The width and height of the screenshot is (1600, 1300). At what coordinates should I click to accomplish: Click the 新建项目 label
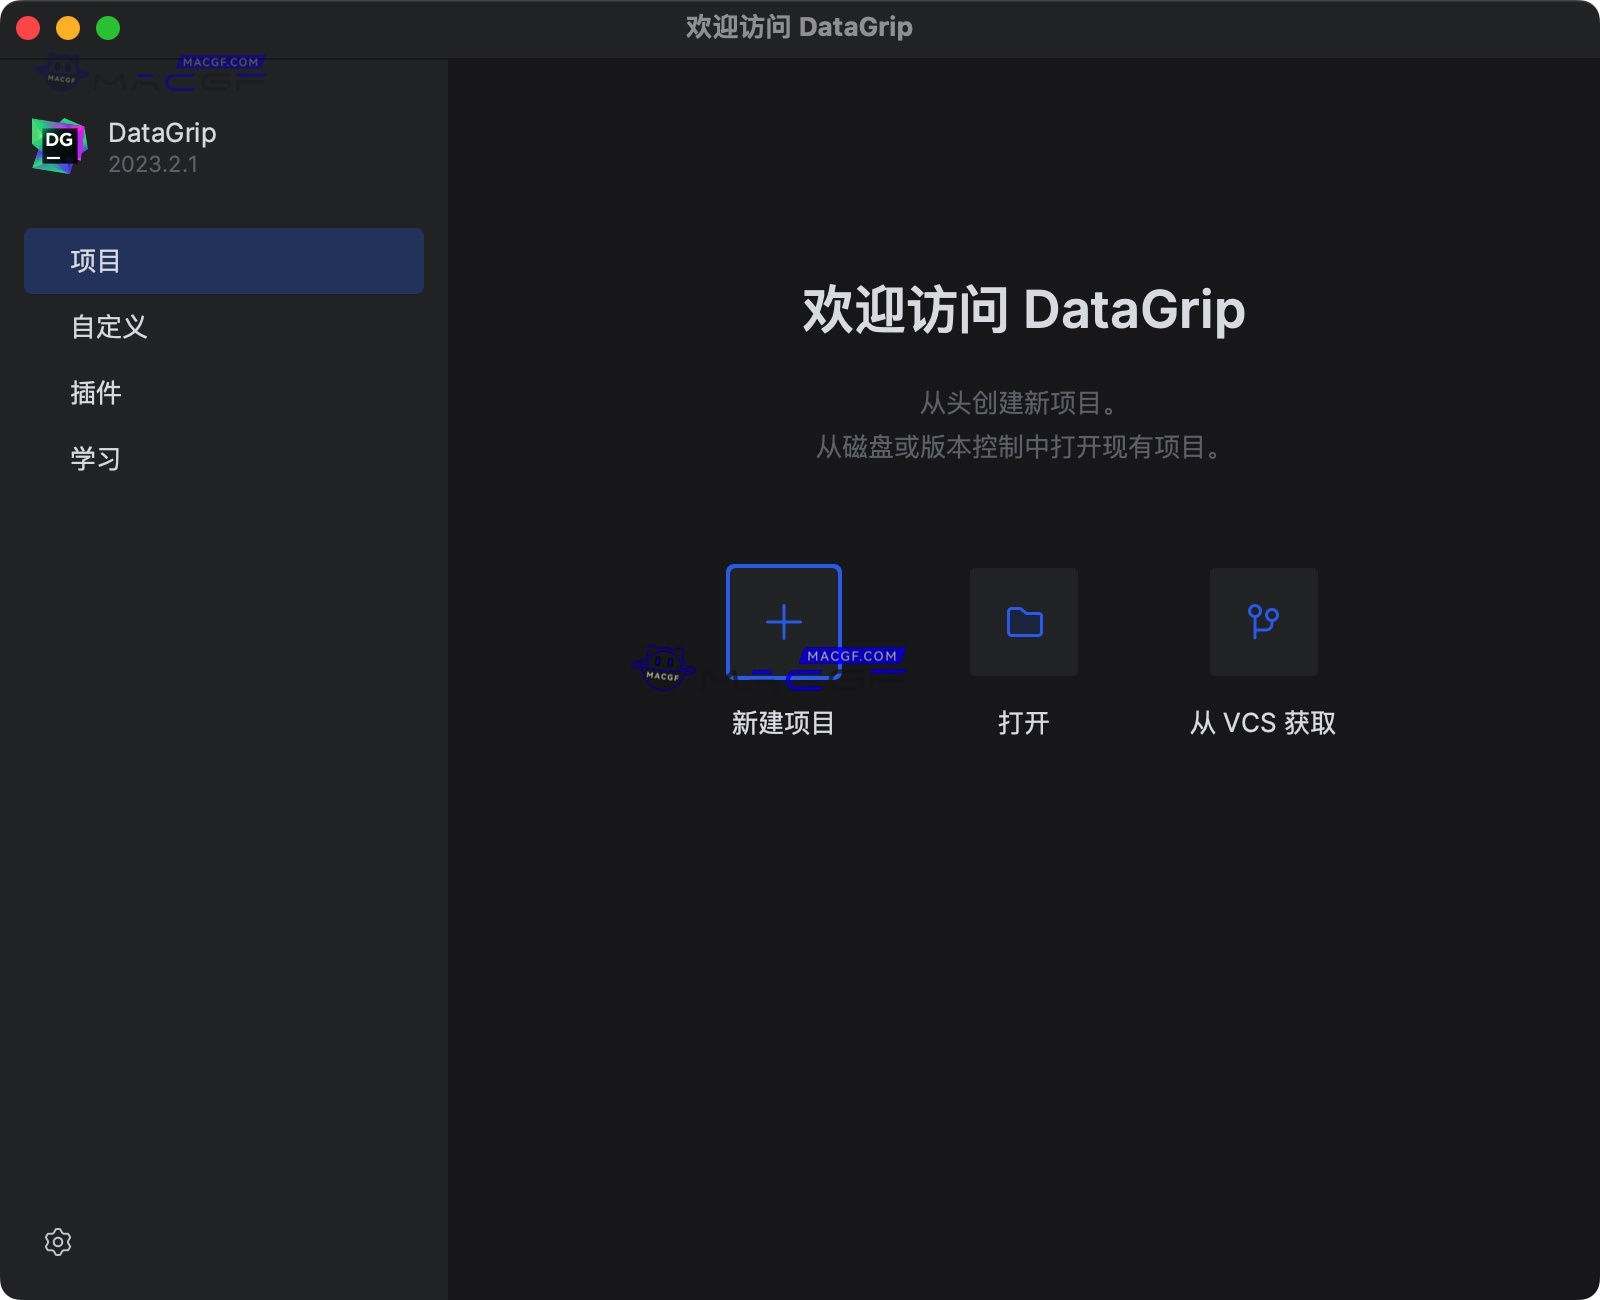pos(783,723)
